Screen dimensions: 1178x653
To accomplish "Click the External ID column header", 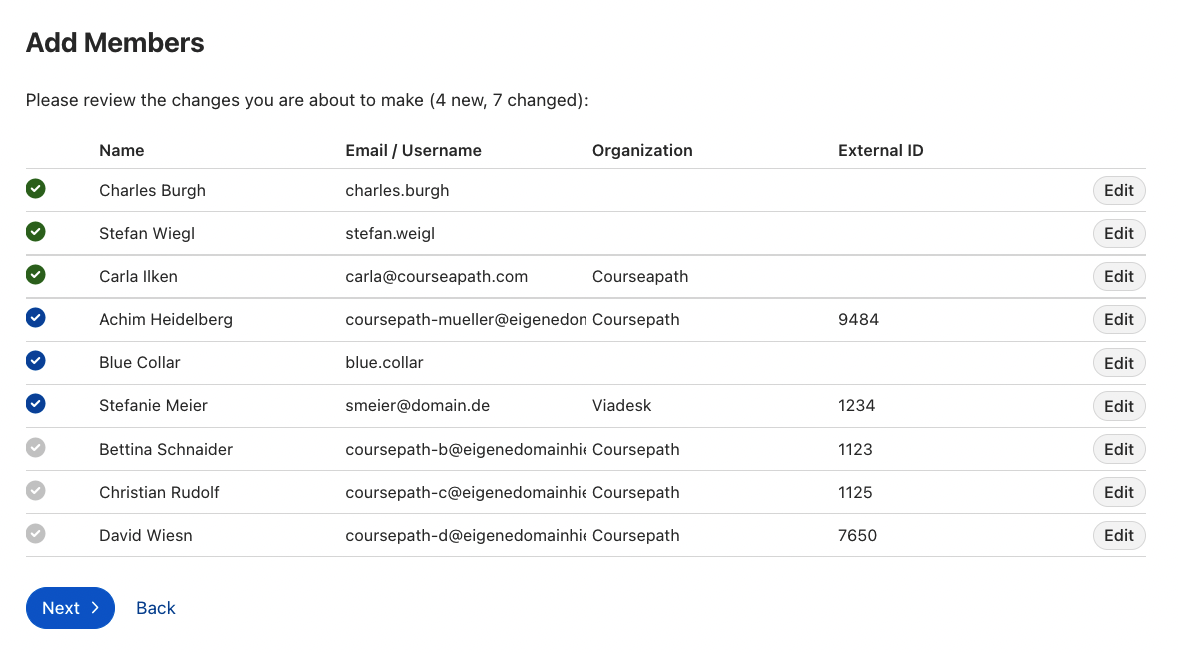I will point(880,151).
